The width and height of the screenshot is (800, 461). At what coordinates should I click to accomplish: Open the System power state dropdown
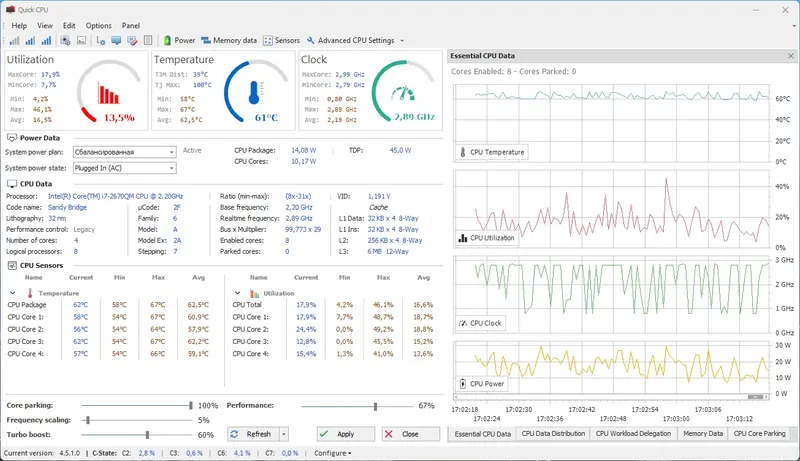124,168
